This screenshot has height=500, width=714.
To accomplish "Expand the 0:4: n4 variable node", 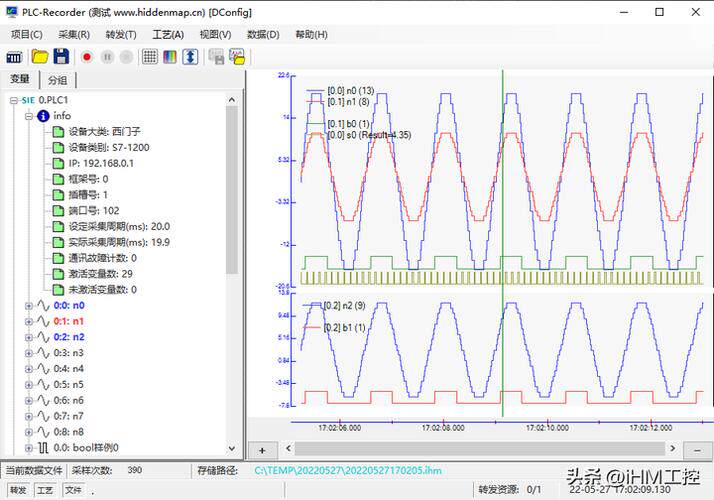I will click(x=29, y=369).
